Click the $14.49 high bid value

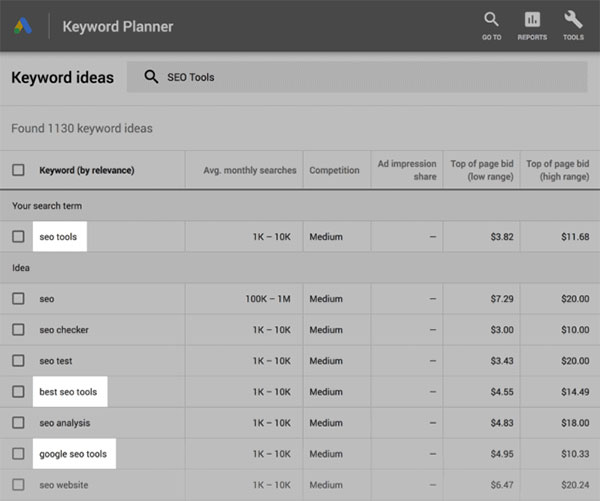point(575,392)
